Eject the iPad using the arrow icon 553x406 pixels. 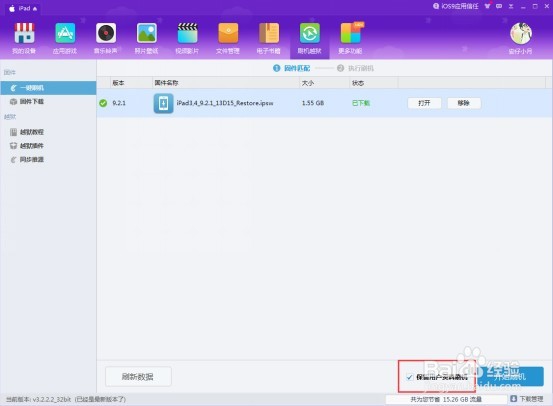coord(35,9)
